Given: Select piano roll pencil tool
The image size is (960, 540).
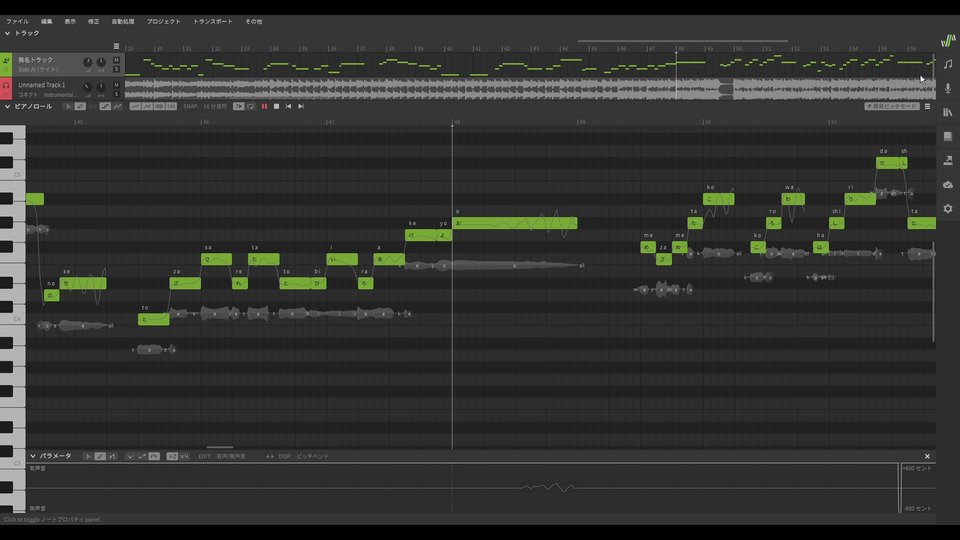Looking at the screenshot, I should (x=80, y=107).
